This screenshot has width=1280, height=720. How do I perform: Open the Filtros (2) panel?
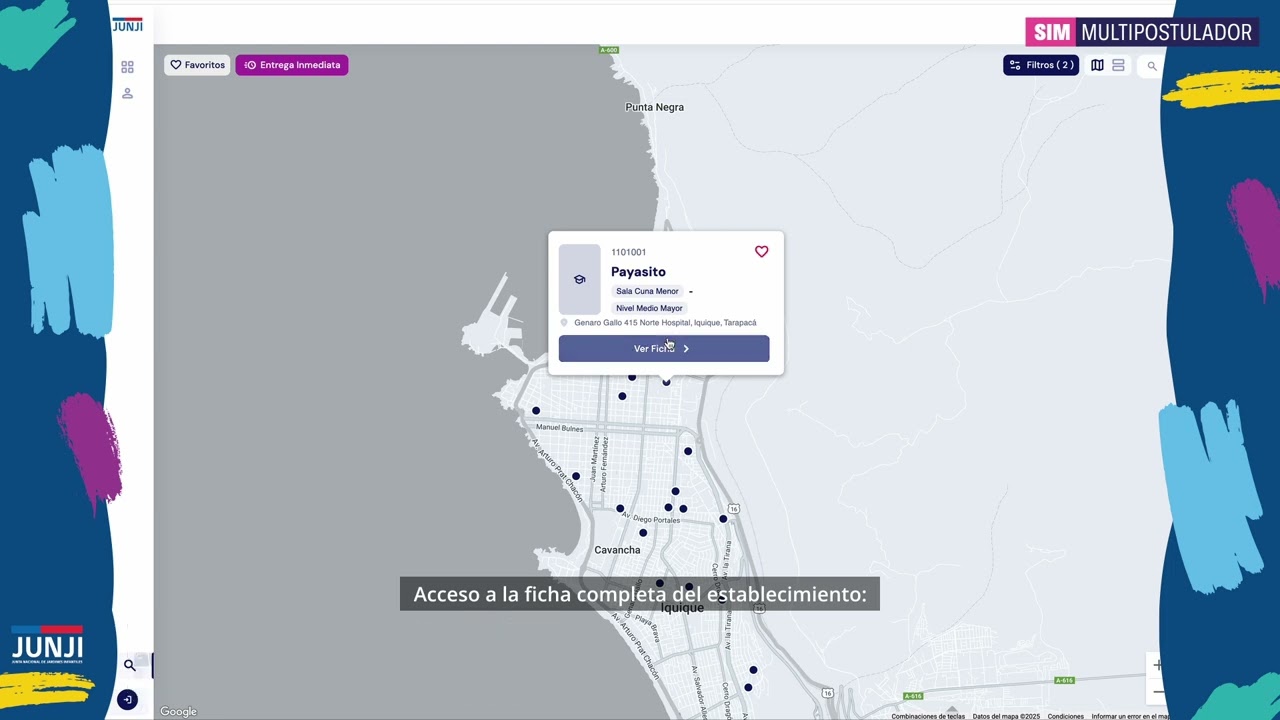coord(1041,65)
